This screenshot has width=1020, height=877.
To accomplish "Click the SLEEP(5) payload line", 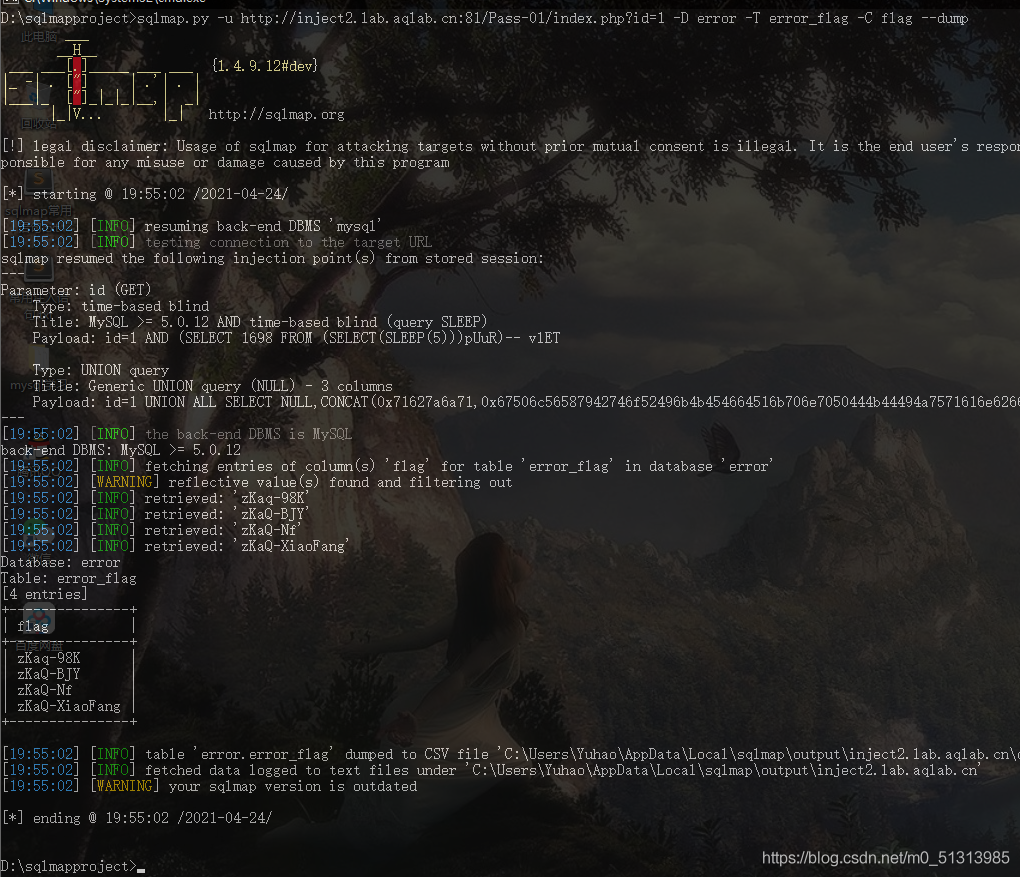I will (x=296, y=338).
